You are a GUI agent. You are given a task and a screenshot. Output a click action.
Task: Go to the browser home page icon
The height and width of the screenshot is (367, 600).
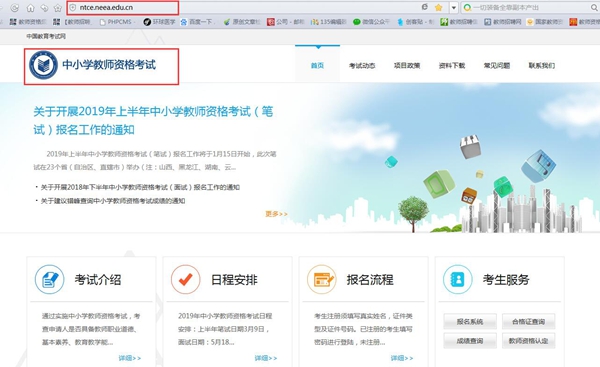tap(30, 8)
